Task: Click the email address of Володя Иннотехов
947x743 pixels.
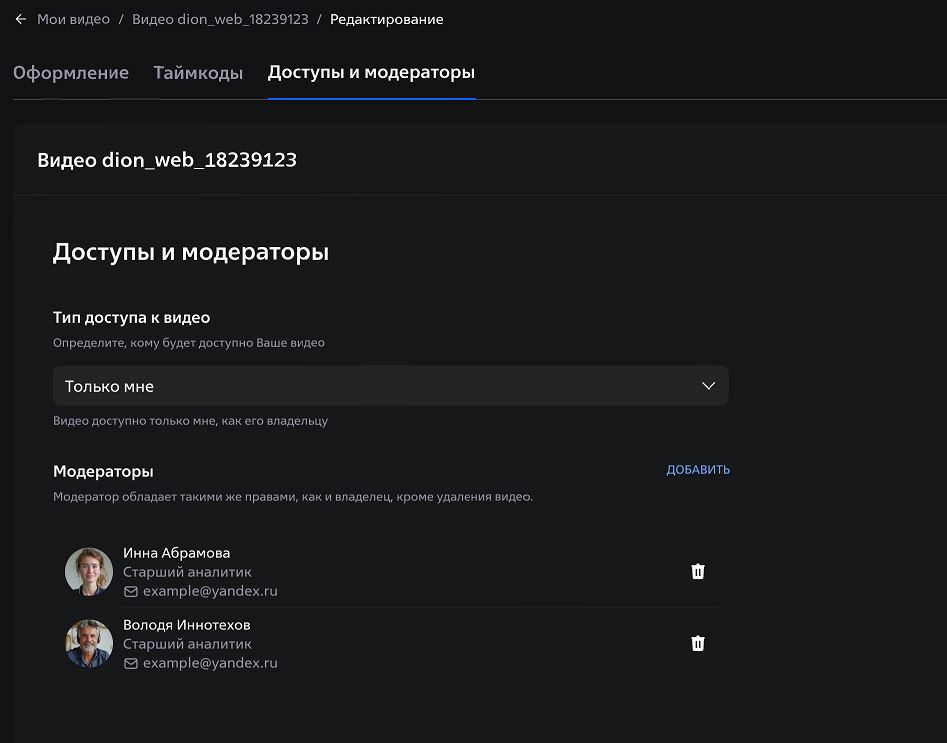Action: (210, 664)
